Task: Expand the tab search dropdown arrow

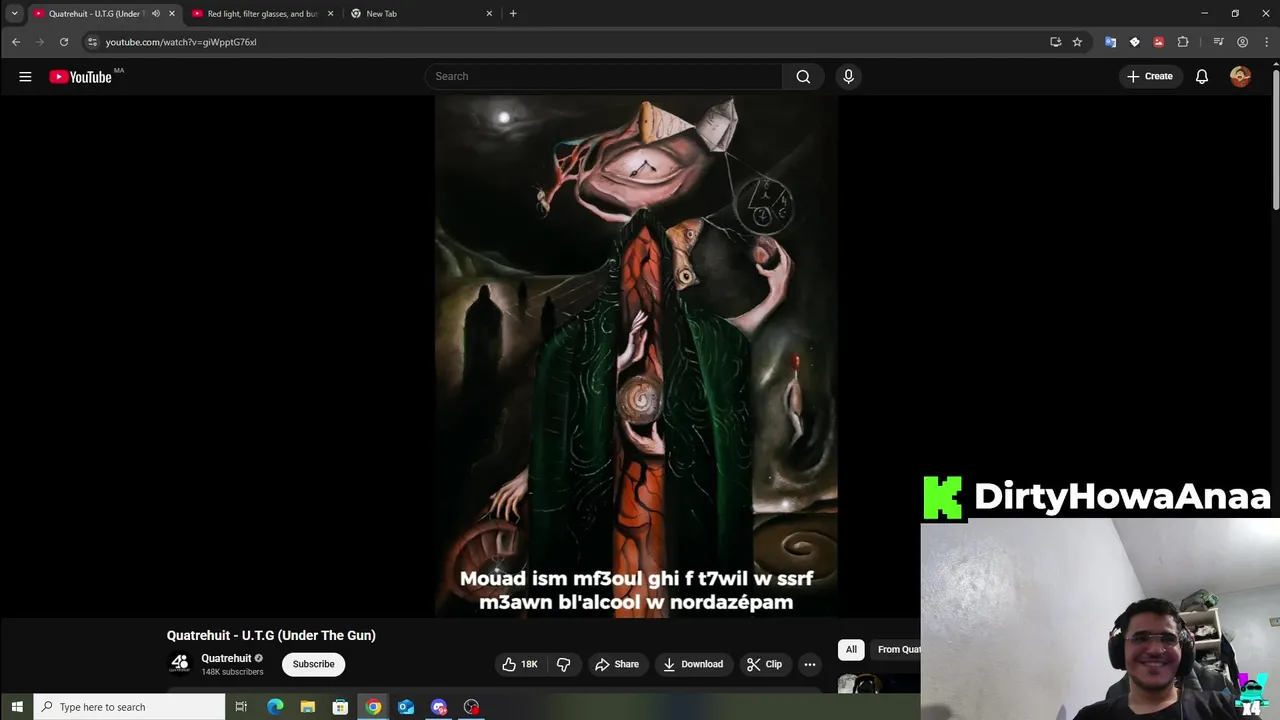Action: pyautogui.click(x=14, y=13)
